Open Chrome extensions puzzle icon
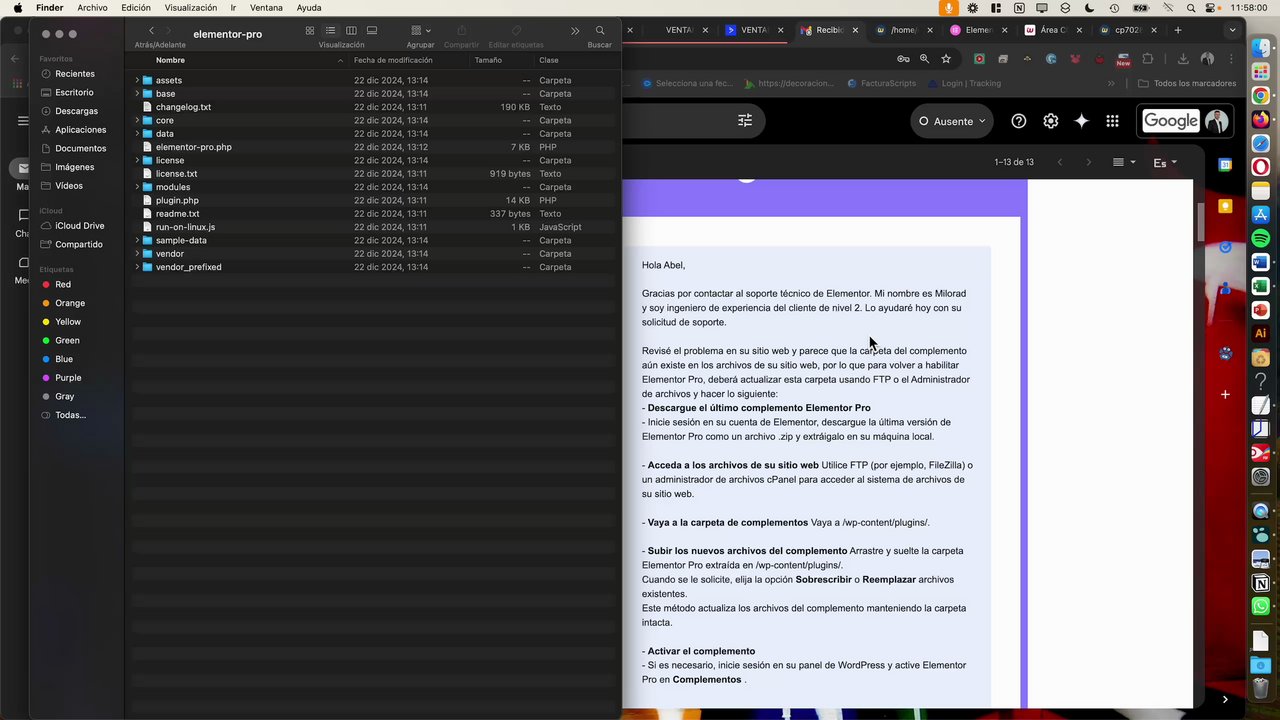This screenshot has height=720, width=1280. point(1147,59)
